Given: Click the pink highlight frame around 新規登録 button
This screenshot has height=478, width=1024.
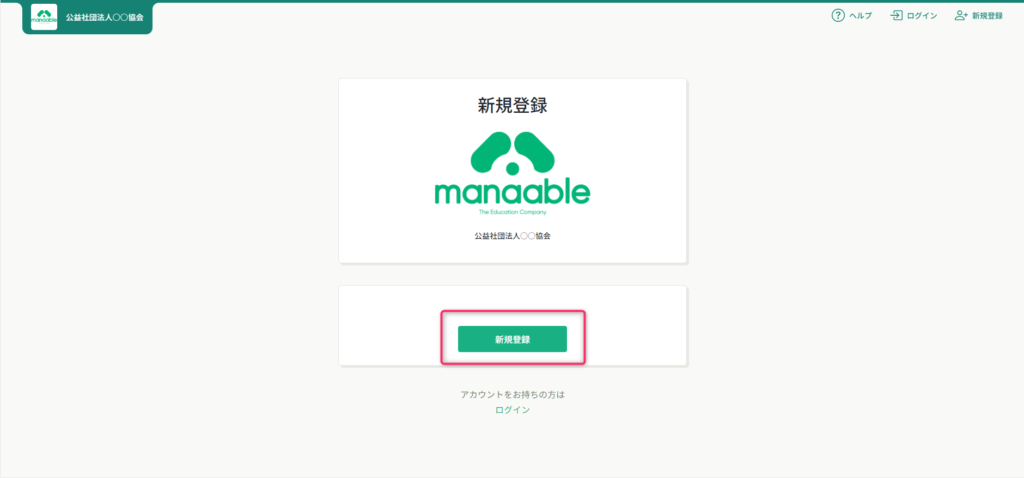Looking at the screenshot, I should tap(513, 313).
